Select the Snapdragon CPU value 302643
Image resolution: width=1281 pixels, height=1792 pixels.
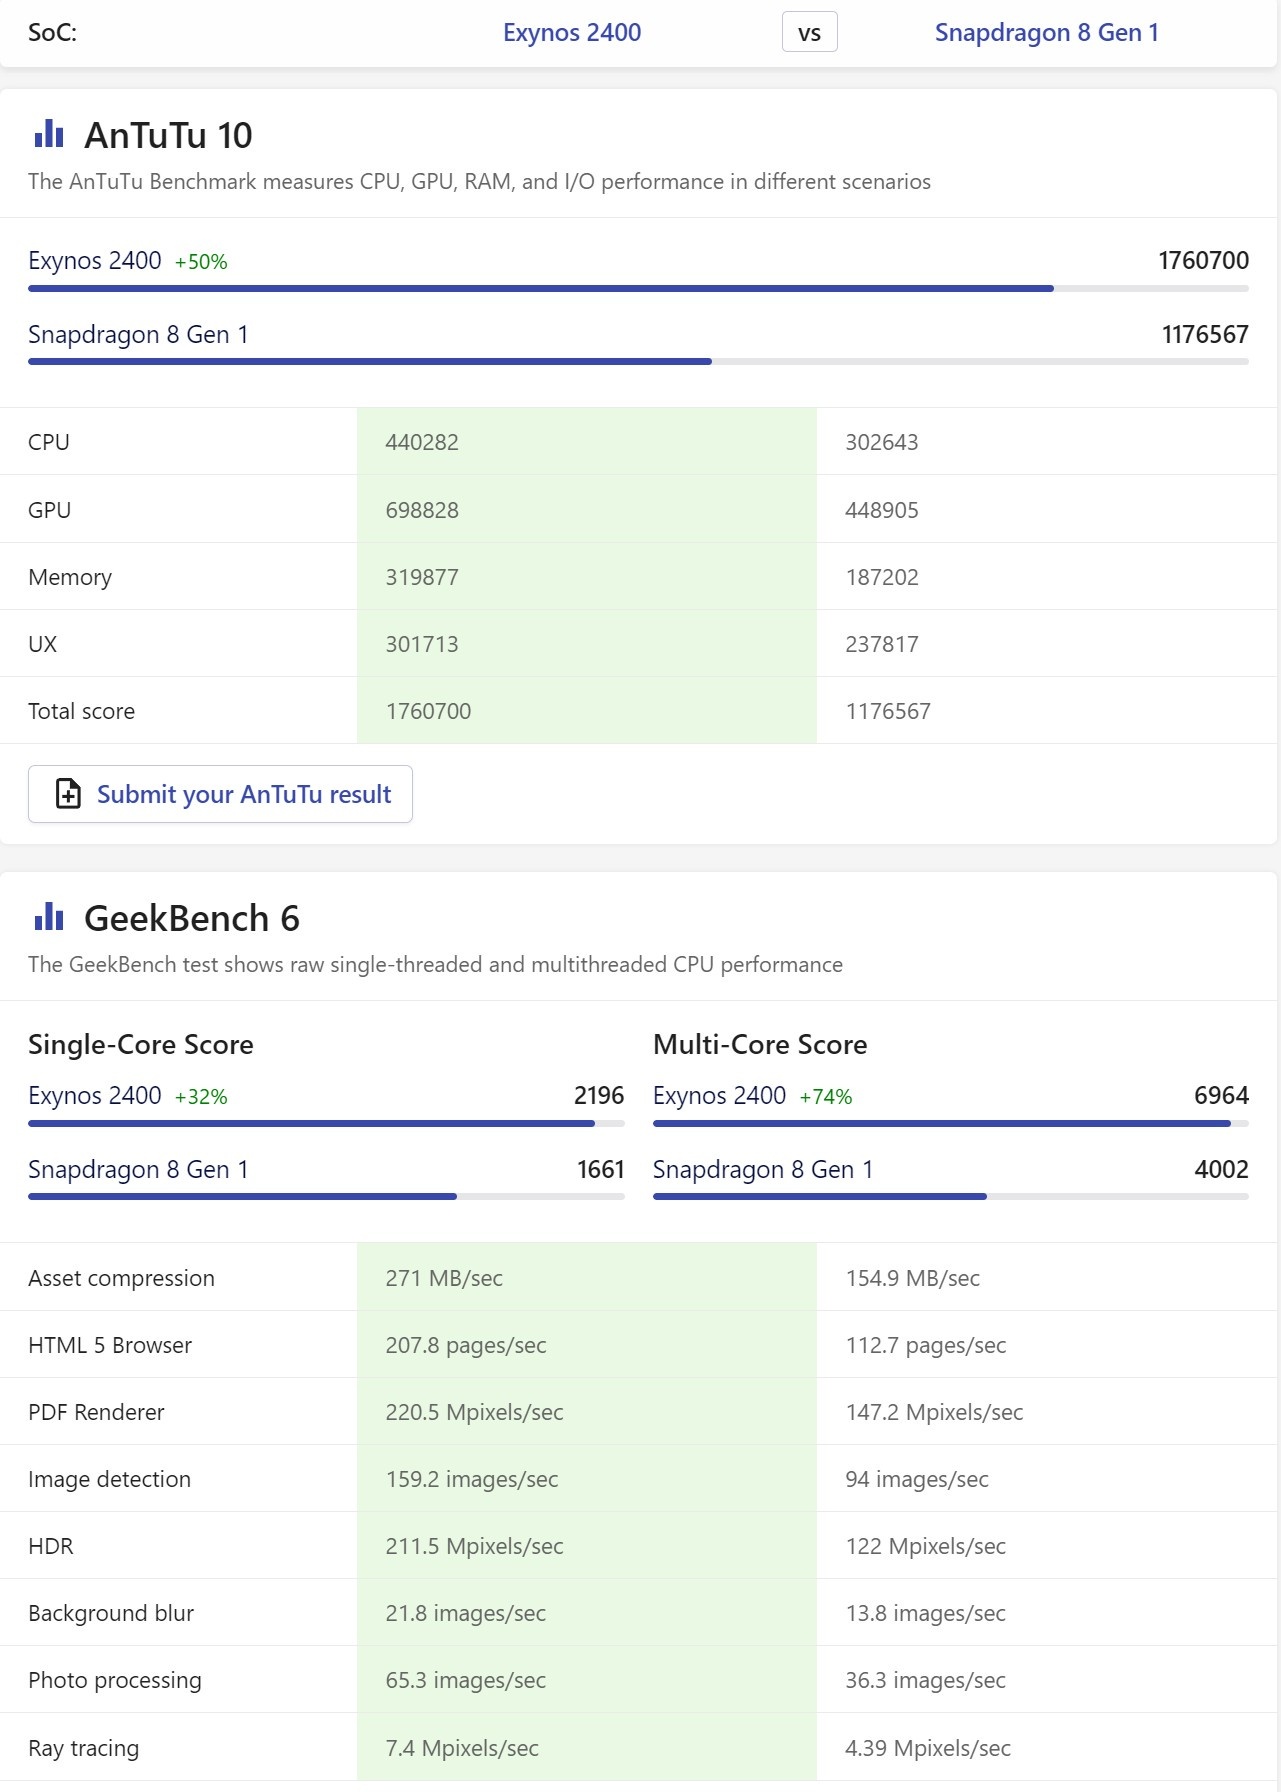coord(882,442)
